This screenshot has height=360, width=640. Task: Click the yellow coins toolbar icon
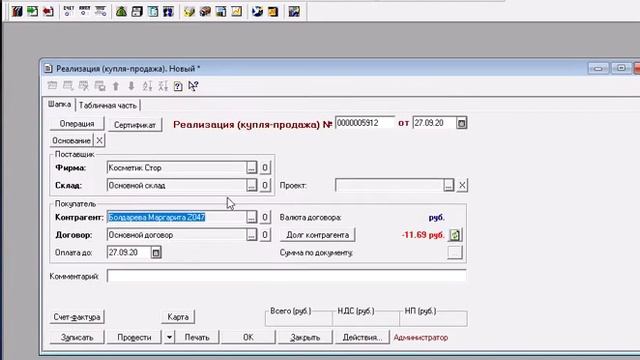pyautogui.click(x=189, y=11)
